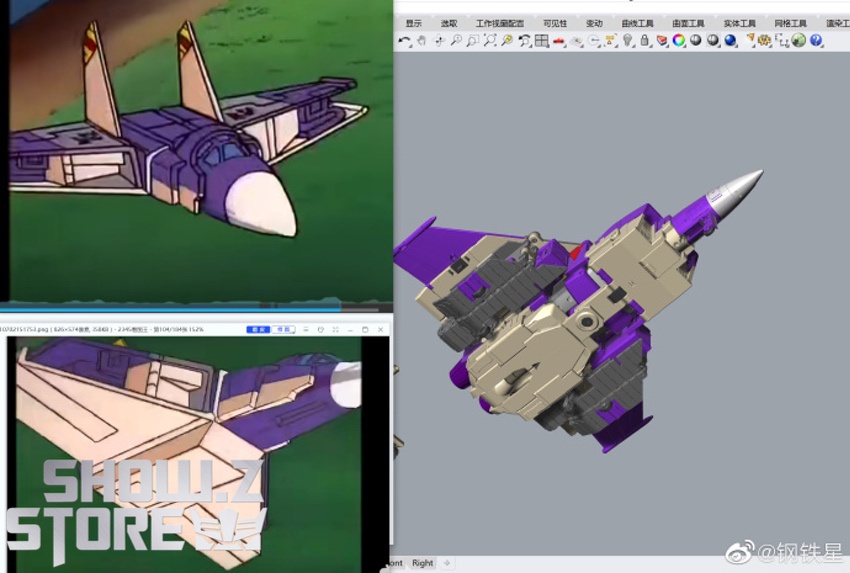Open the 网格工具 toolbar tab
850x573 pixels.
(x=790, y=23)
